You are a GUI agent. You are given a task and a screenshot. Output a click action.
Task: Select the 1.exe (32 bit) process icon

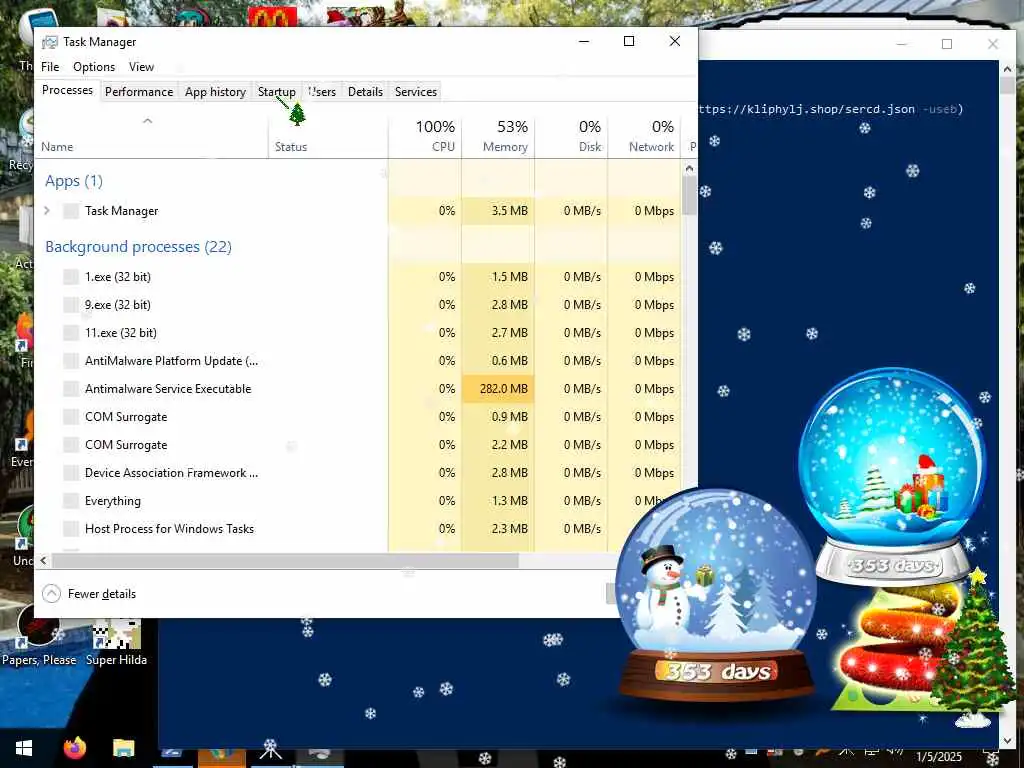71,277
